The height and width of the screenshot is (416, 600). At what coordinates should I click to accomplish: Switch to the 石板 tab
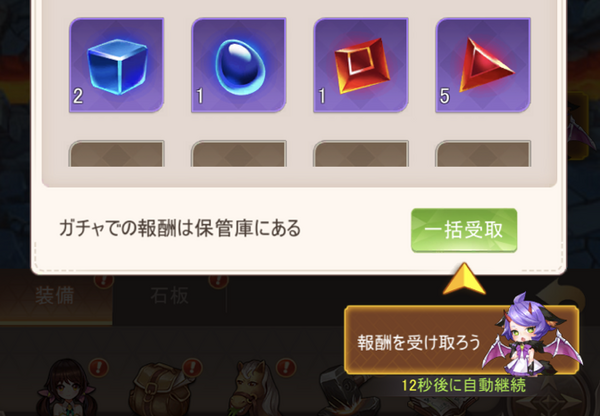tap(169, 296)
